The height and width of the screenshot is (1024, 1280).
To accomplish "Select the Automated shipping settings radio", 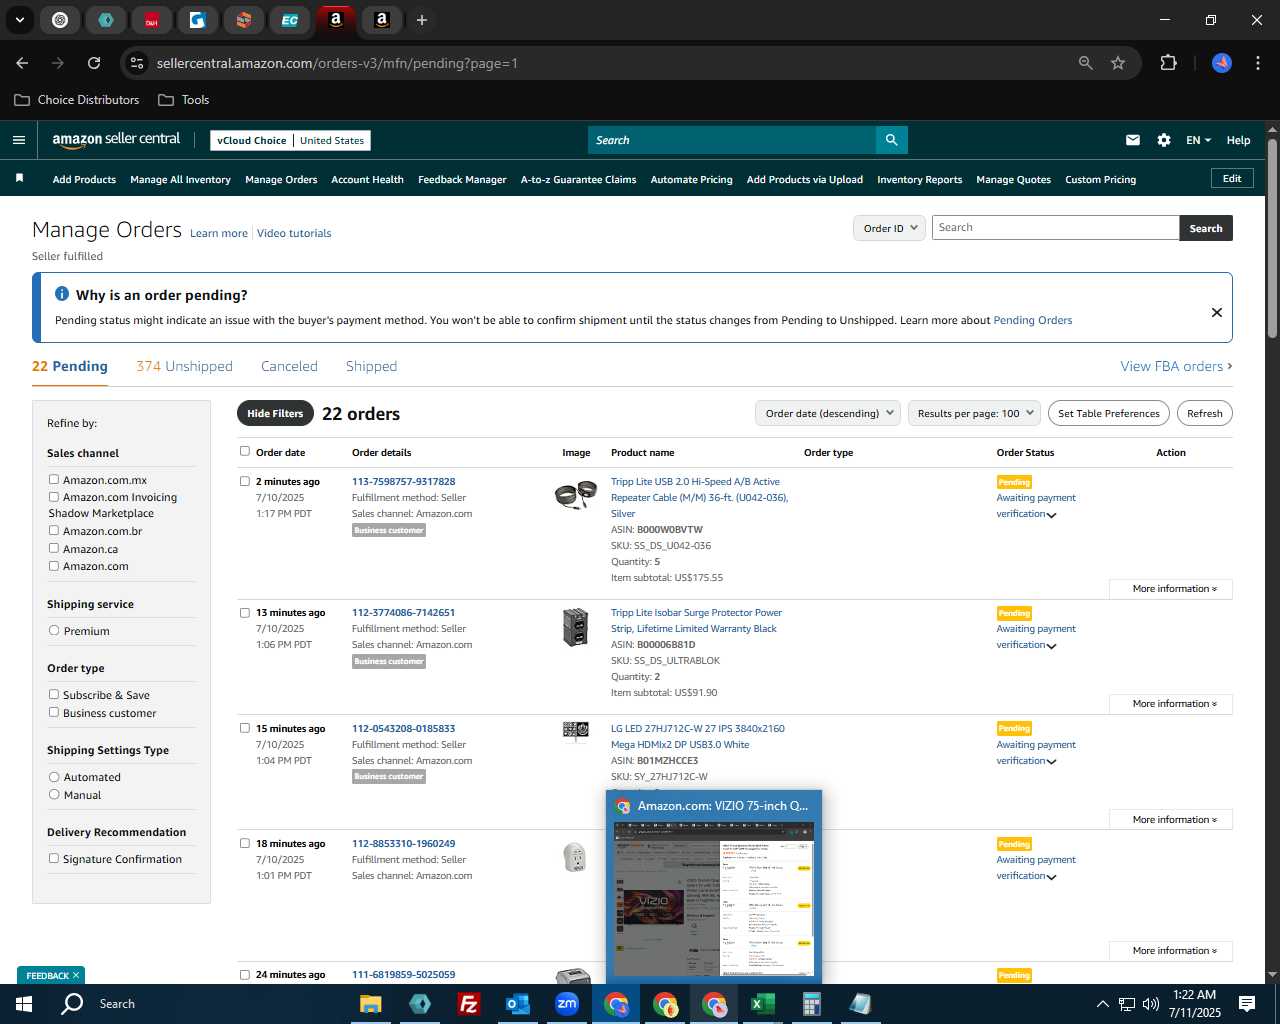I will pyautogui.click(x=54, y=776).
